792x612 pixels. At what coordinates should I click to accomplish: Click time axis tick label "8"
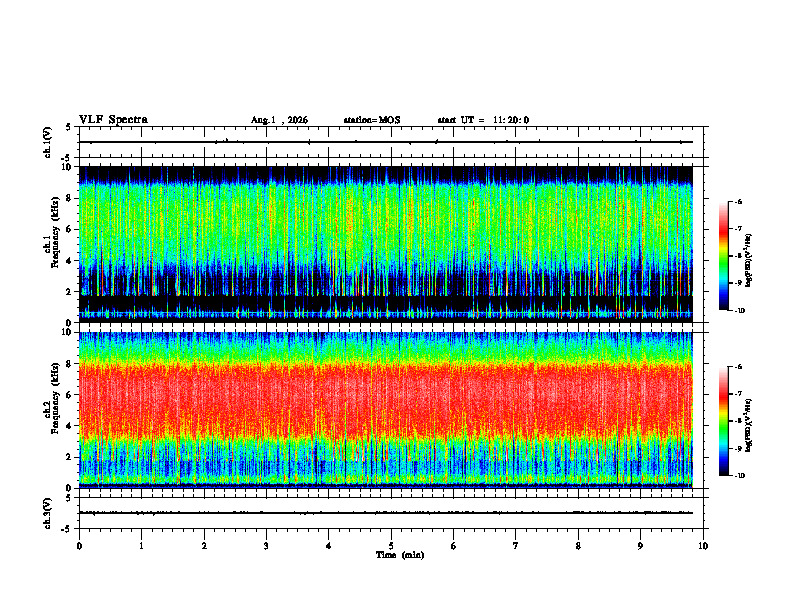578,546
